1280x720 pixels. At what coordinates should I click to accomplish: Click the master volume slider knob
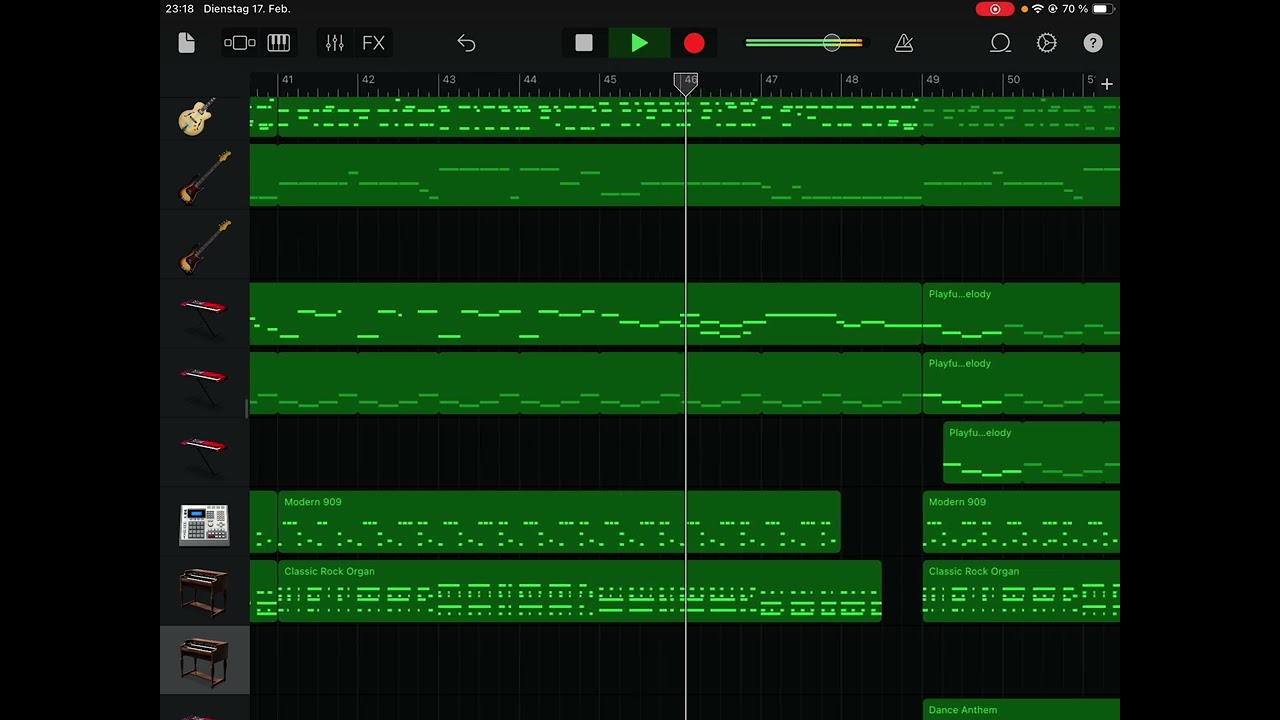pos(832,43)
